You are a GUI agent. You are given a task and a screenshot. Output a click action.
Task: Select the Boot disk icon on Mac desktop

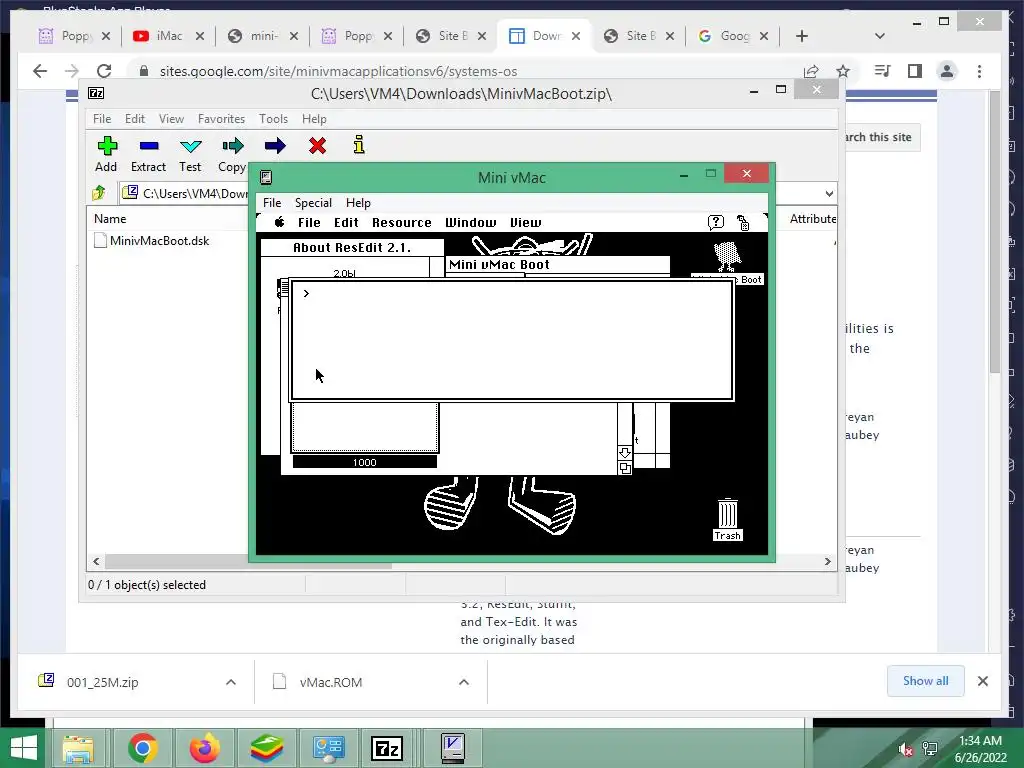728,263
